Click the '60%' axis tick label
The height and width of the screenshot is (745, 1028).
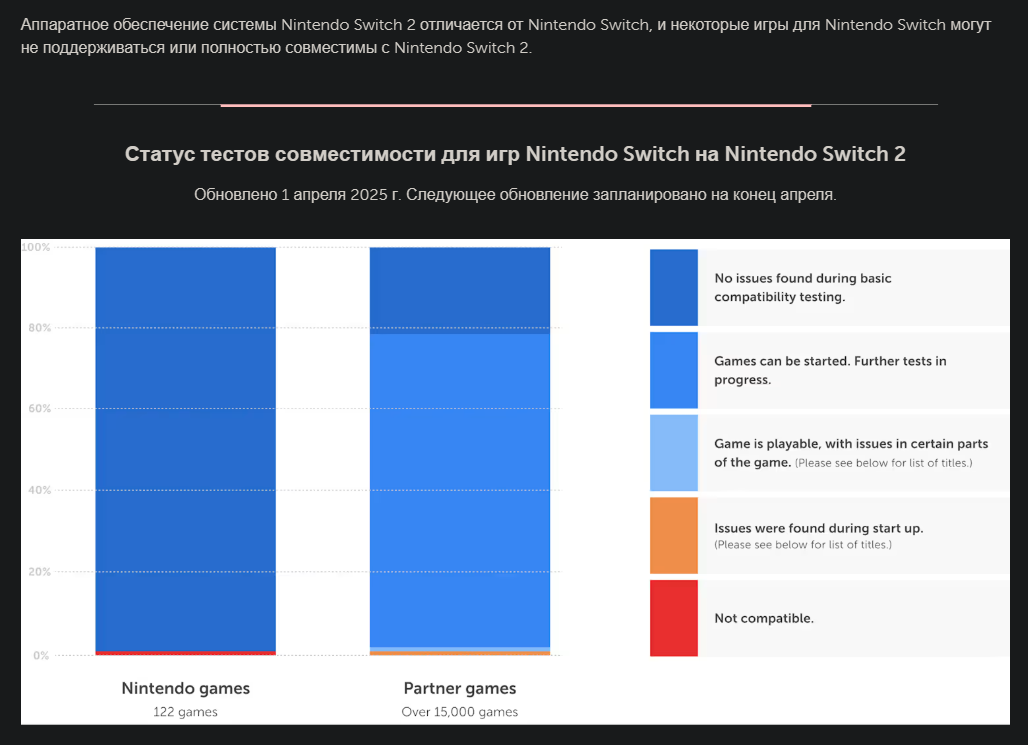[39, 409]
